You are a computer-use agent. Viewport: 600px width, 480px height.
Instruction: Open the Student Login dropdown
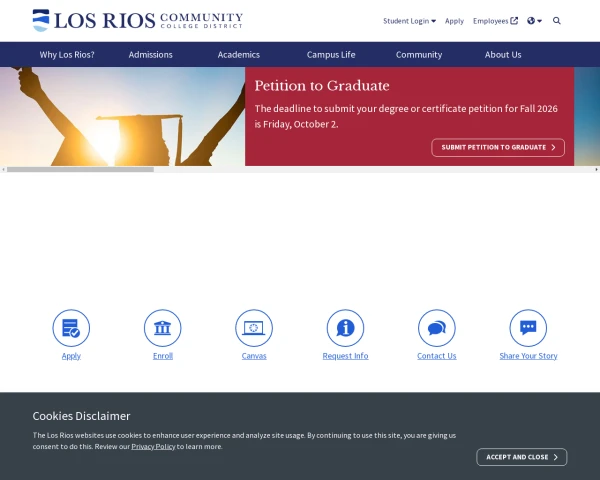(409, 21)
